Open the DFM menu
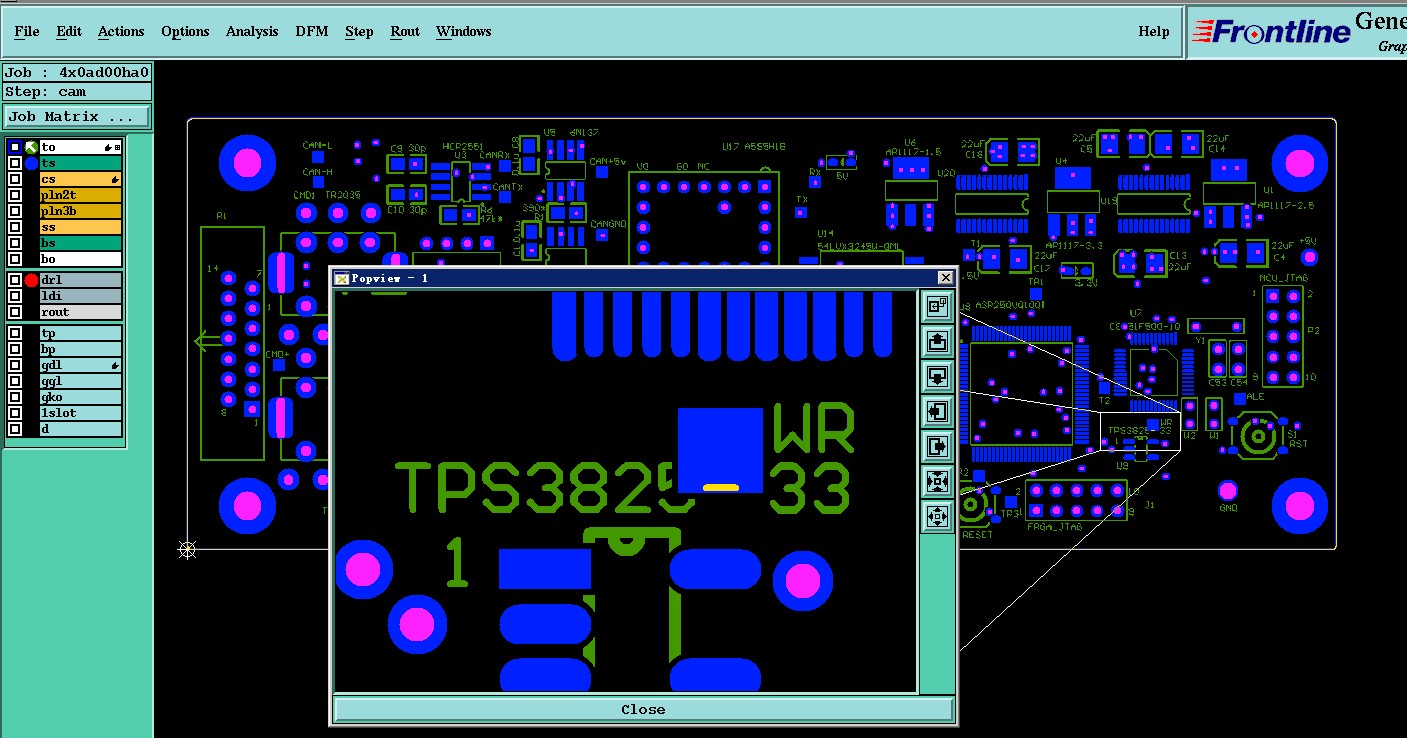Screen dimensions: 1407x738 311,31
